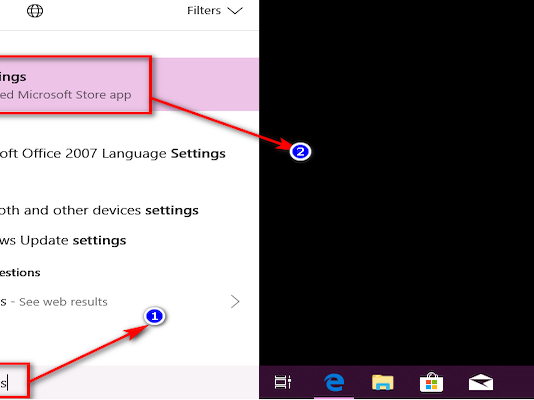Open File Explorer from the taskbar
The width and height of the screenshot is (534, 400).
[x=383, y=382]
